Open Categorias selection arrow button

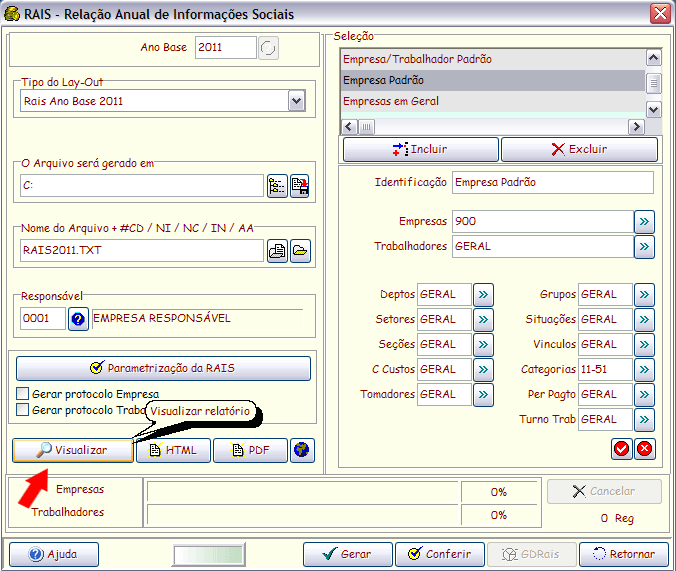tap(644, 370)
